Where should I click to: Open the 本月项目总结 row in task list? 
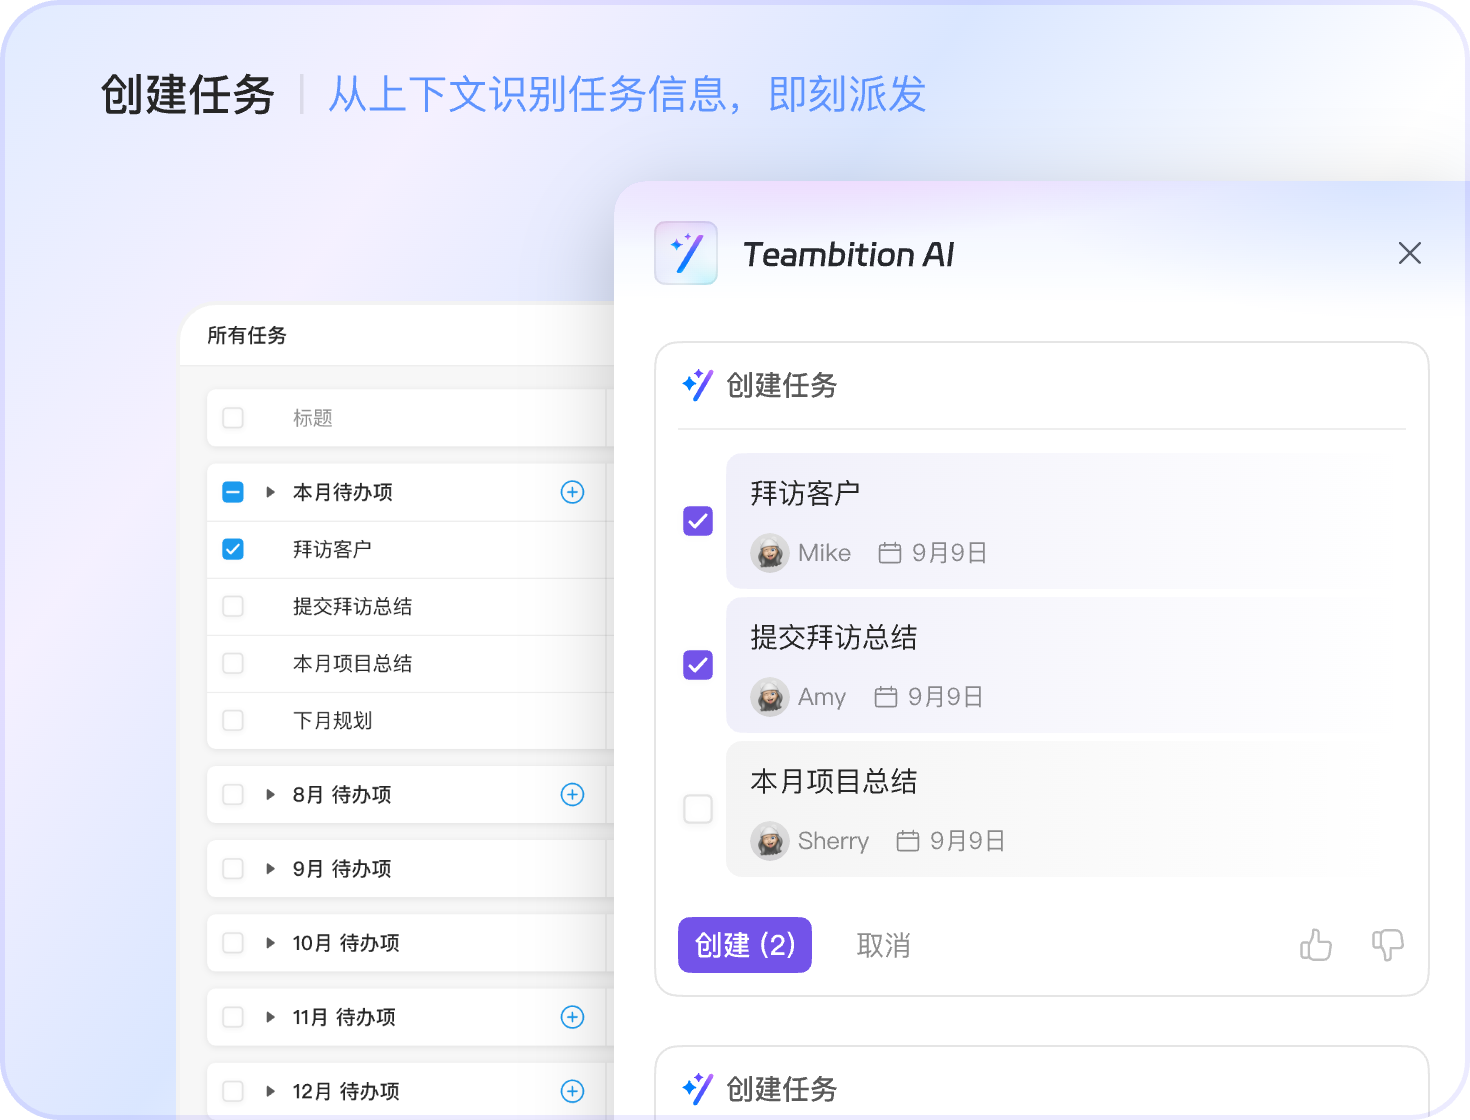pyautogui.click(x=410, y=663)
